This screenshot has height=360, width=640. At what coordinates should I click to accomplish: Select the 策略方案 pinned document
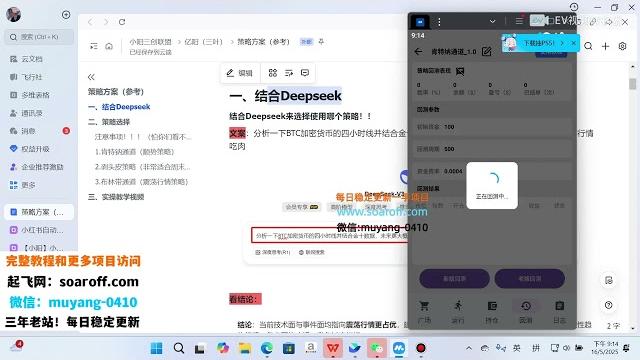[39, 212]
